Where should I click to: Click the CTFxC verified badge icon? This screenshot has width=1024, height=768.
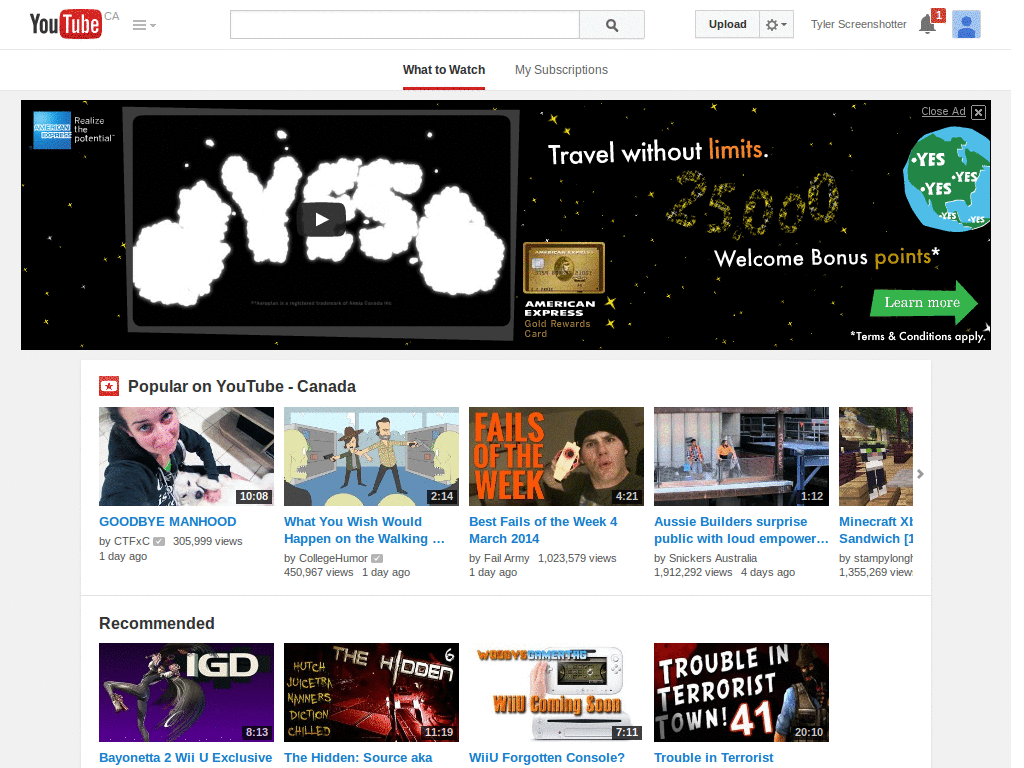pos(159,541)
